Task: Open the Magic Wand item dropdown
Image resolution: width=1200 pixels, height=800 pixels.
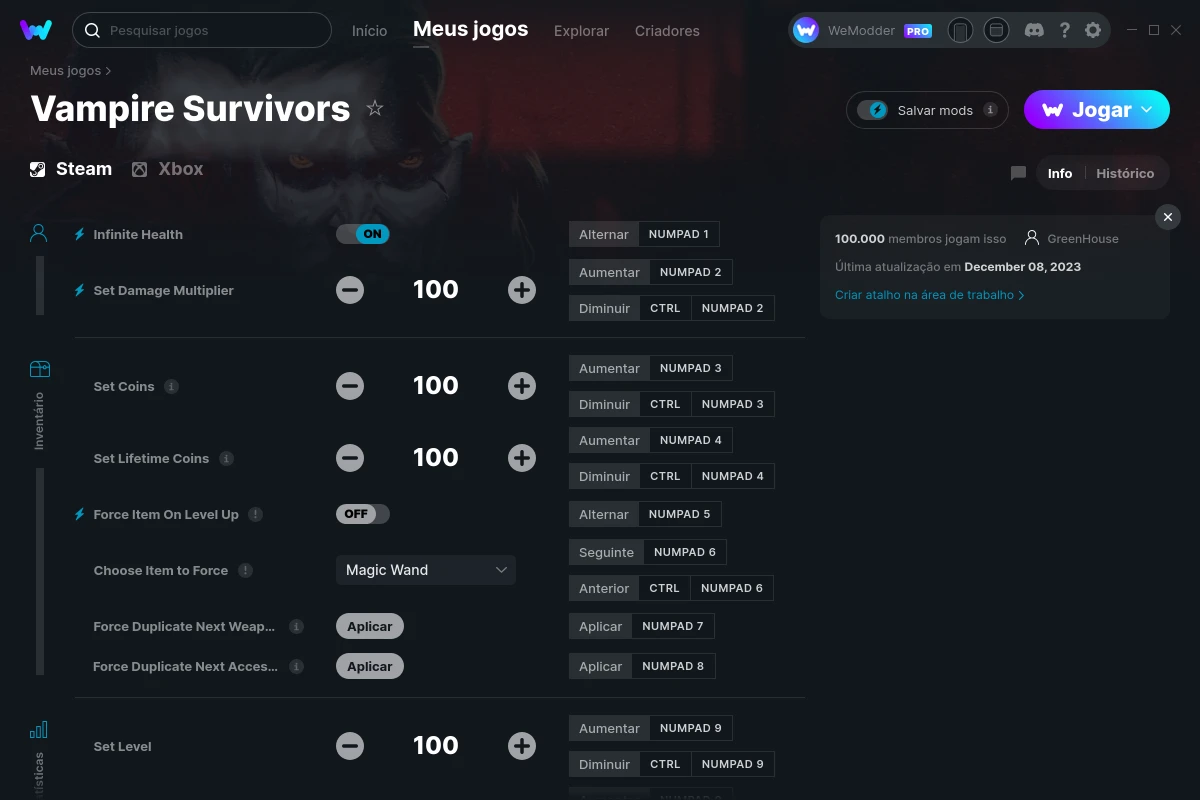Action: click(426, 570)
